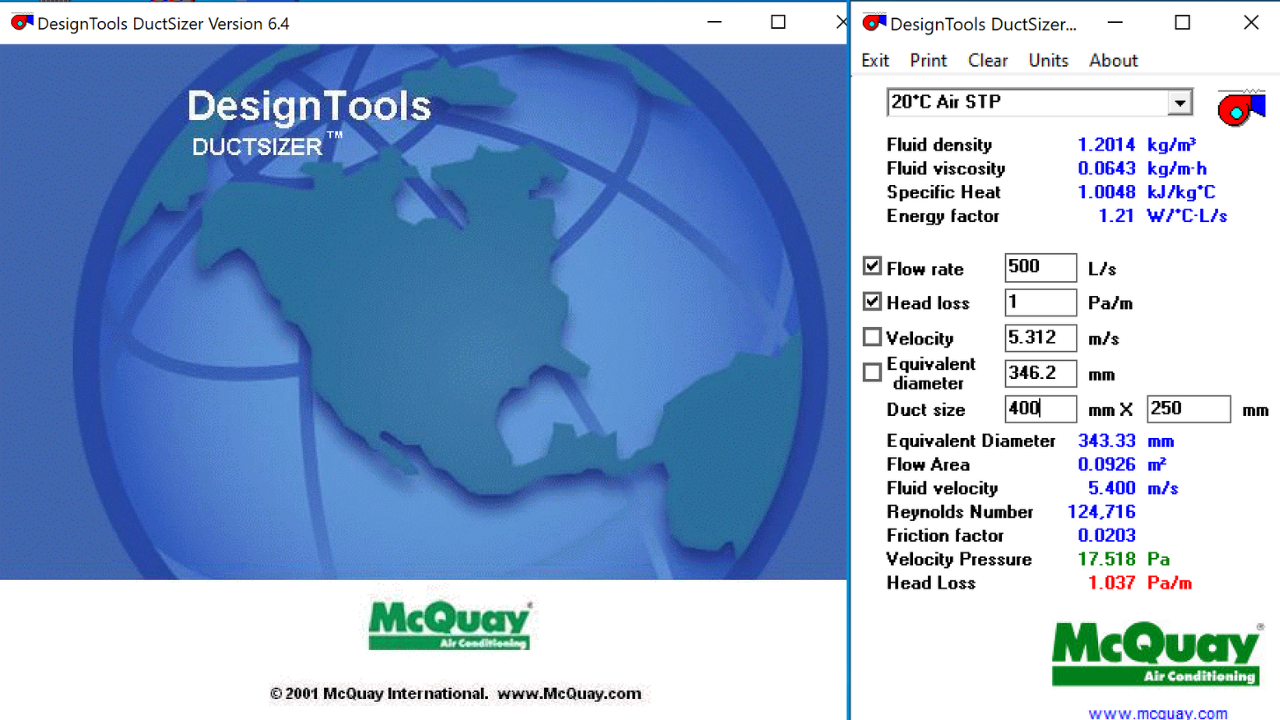Open the www.mcquay.com link in the calculator window
The width and height of the screenshot is (1280, 720).
tap(1158, 713)
